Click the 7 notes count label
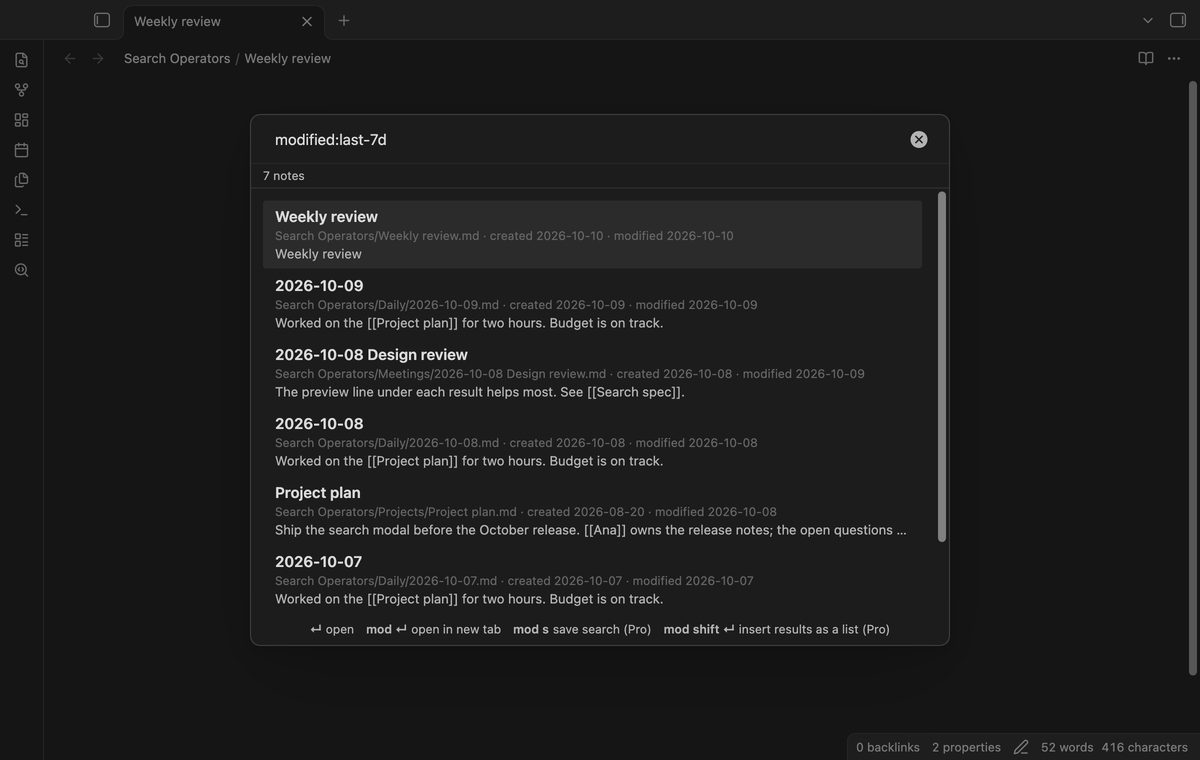The height and width of the screenshot is (760, 1200). tap(284, 176)
